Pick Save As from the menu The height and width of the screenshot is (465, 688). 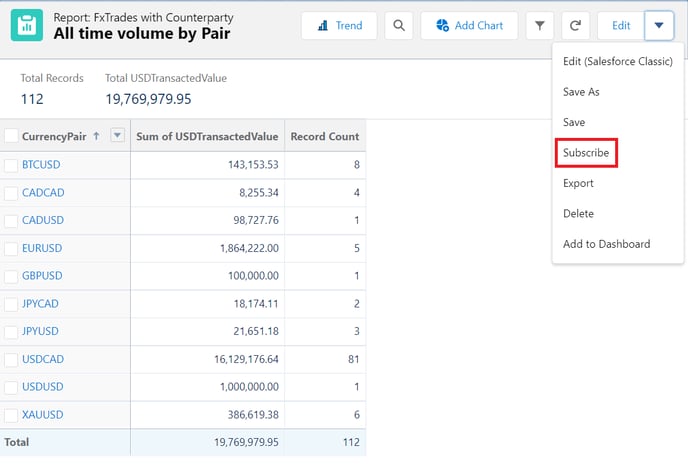point(581,92)
